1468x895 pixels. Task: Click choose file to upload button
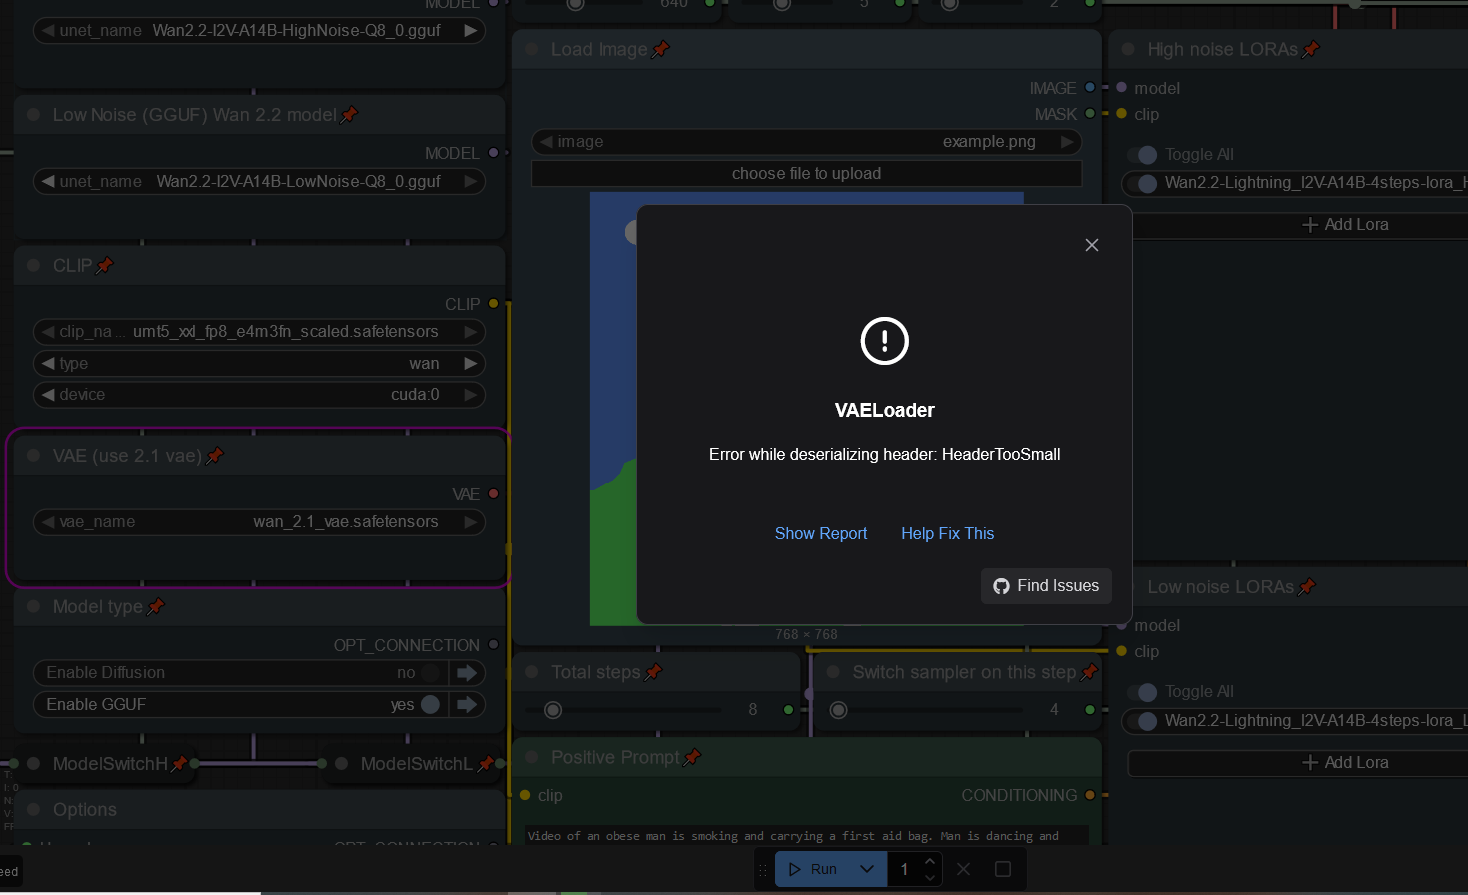(x=806, y=173)
